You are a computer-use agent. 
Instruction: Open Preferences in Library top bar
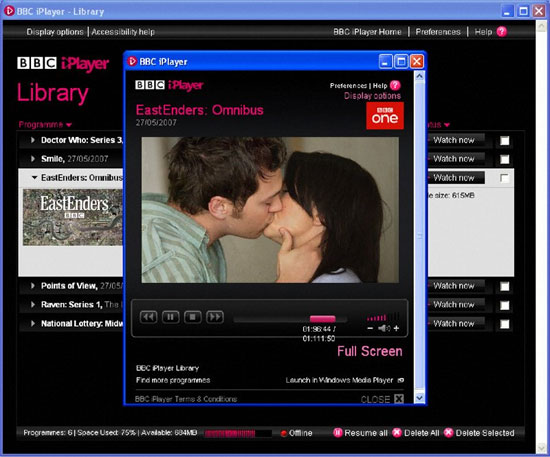point(438,32)
